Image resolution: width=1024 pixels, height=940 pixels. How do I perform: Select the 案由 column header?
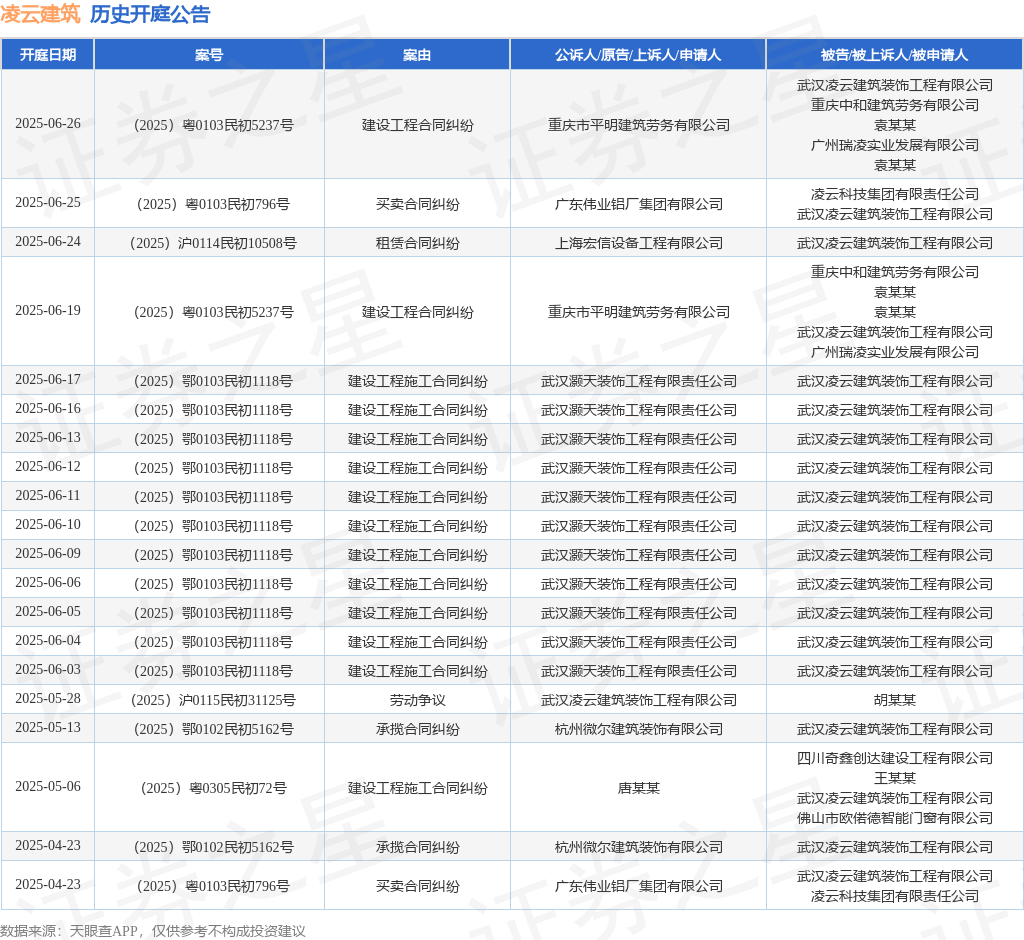pyautogui.click(x=417, y=55)
